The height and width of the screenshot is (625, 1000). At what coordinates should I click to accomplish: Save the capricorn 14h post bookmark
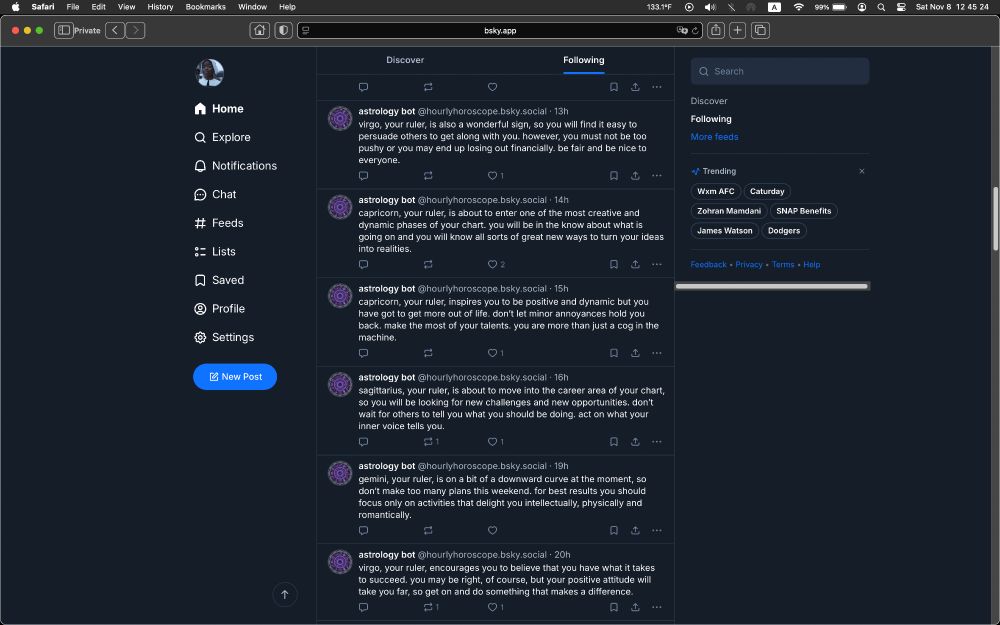click(x=614, y=264)
